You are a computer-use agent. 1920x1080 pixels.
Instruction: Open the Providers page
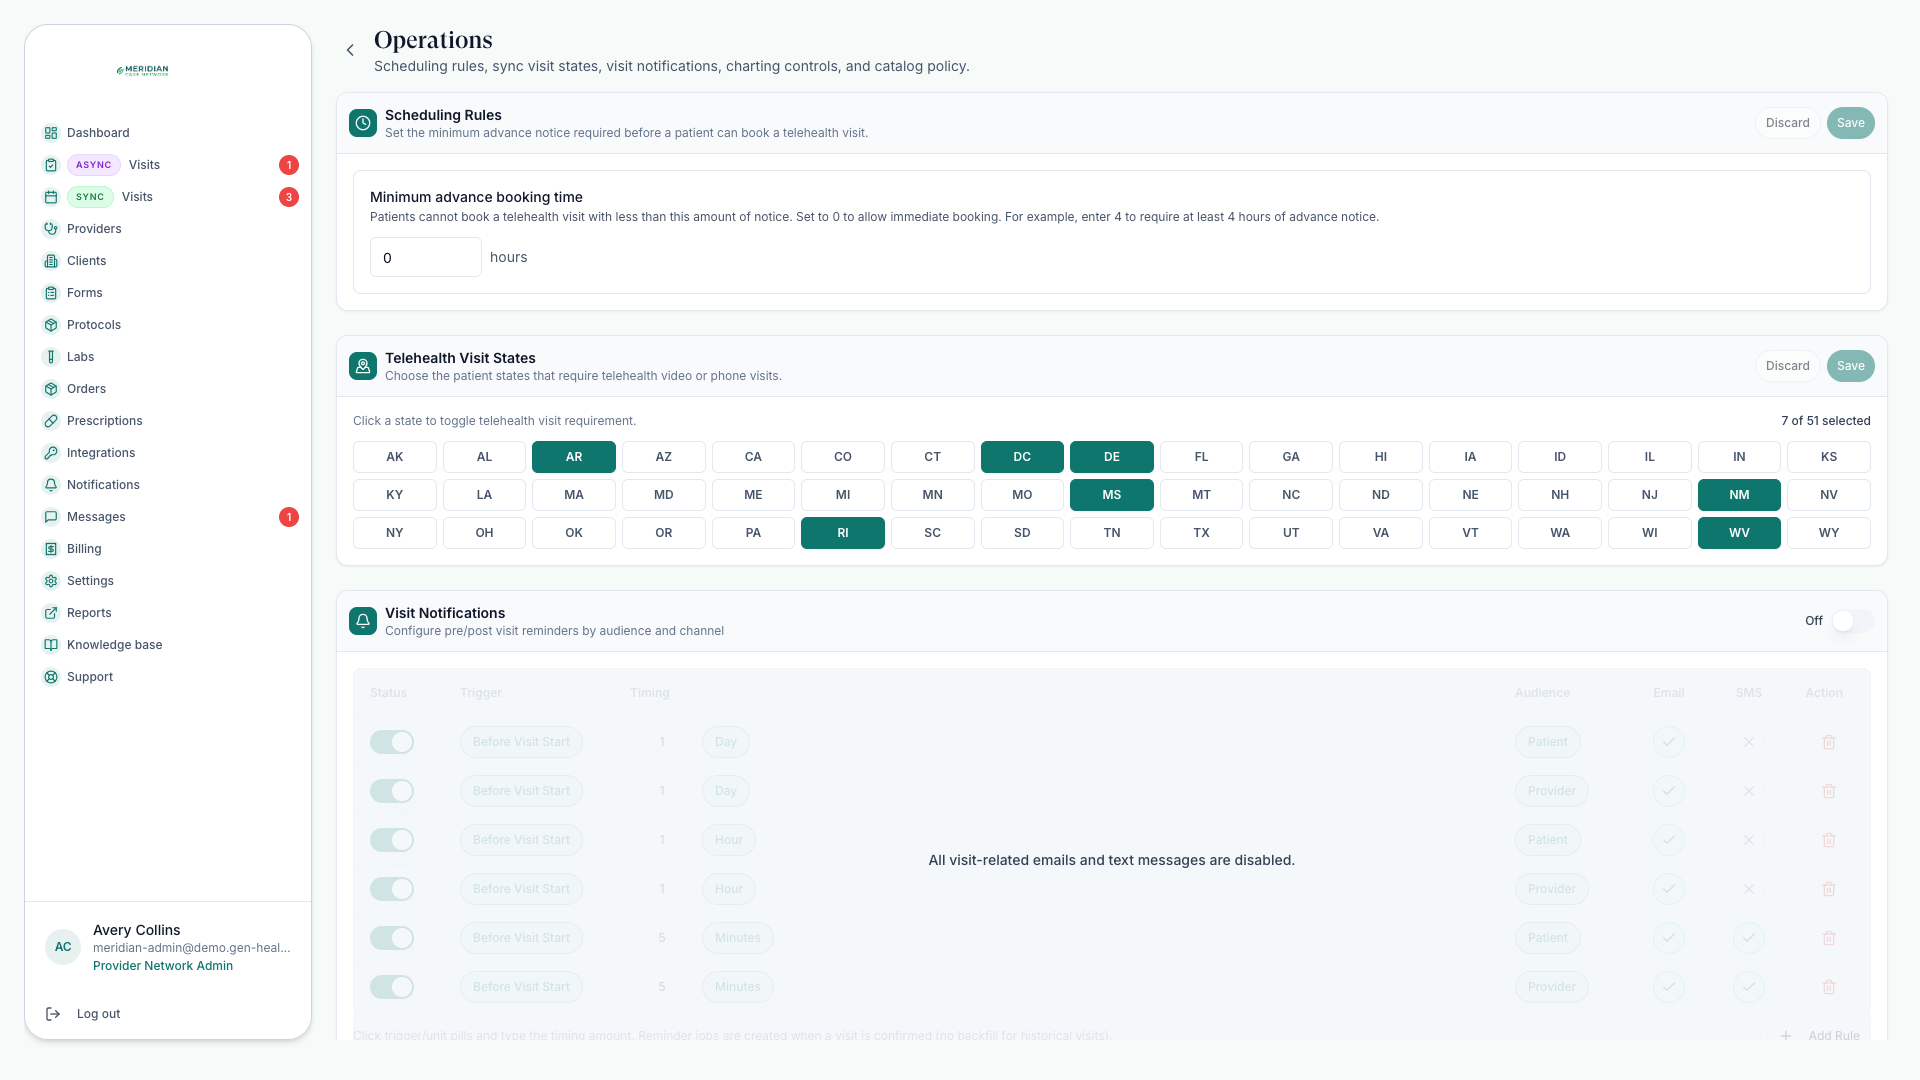(x=168, y=229)
